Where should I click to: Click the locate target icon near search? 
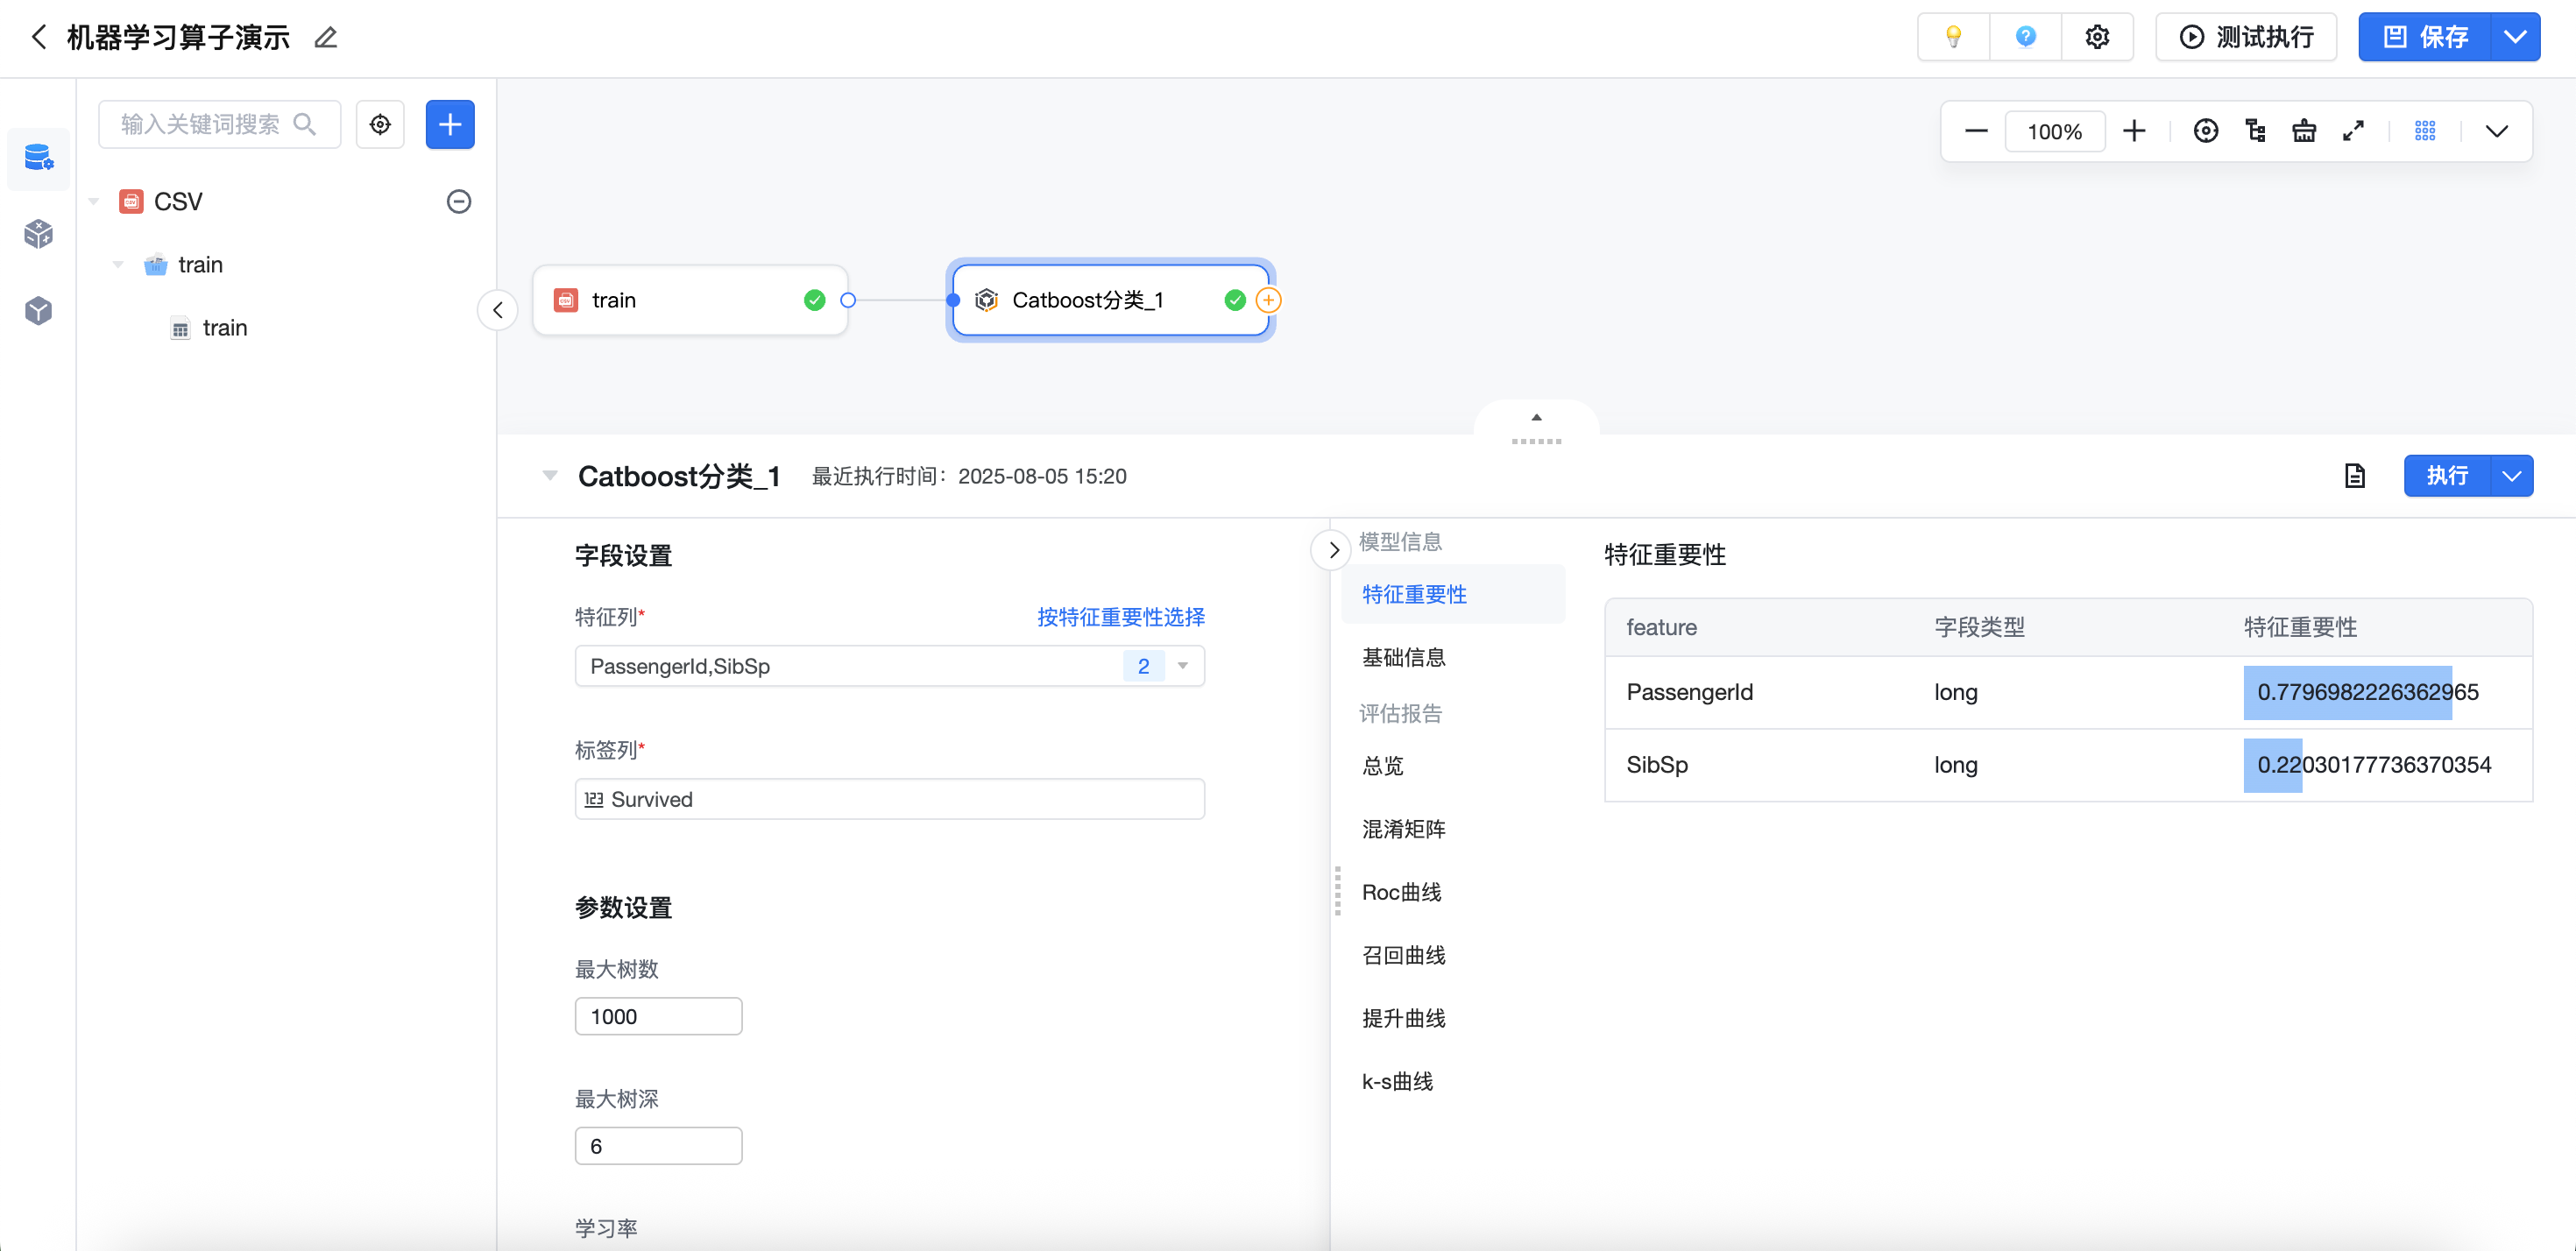[380, 124]
